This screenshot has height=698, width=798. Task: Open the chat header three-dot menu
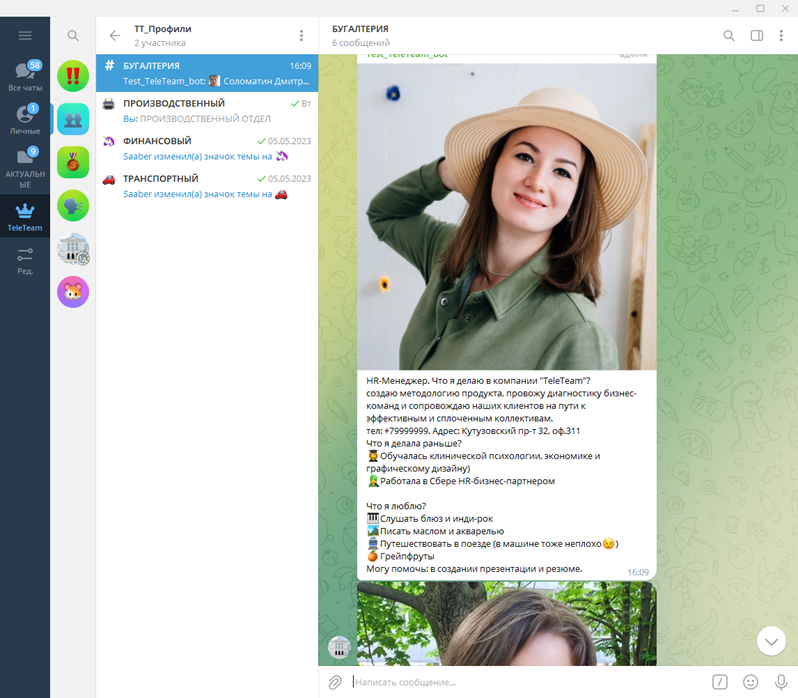pyautogui.click(x=782, y=35)
